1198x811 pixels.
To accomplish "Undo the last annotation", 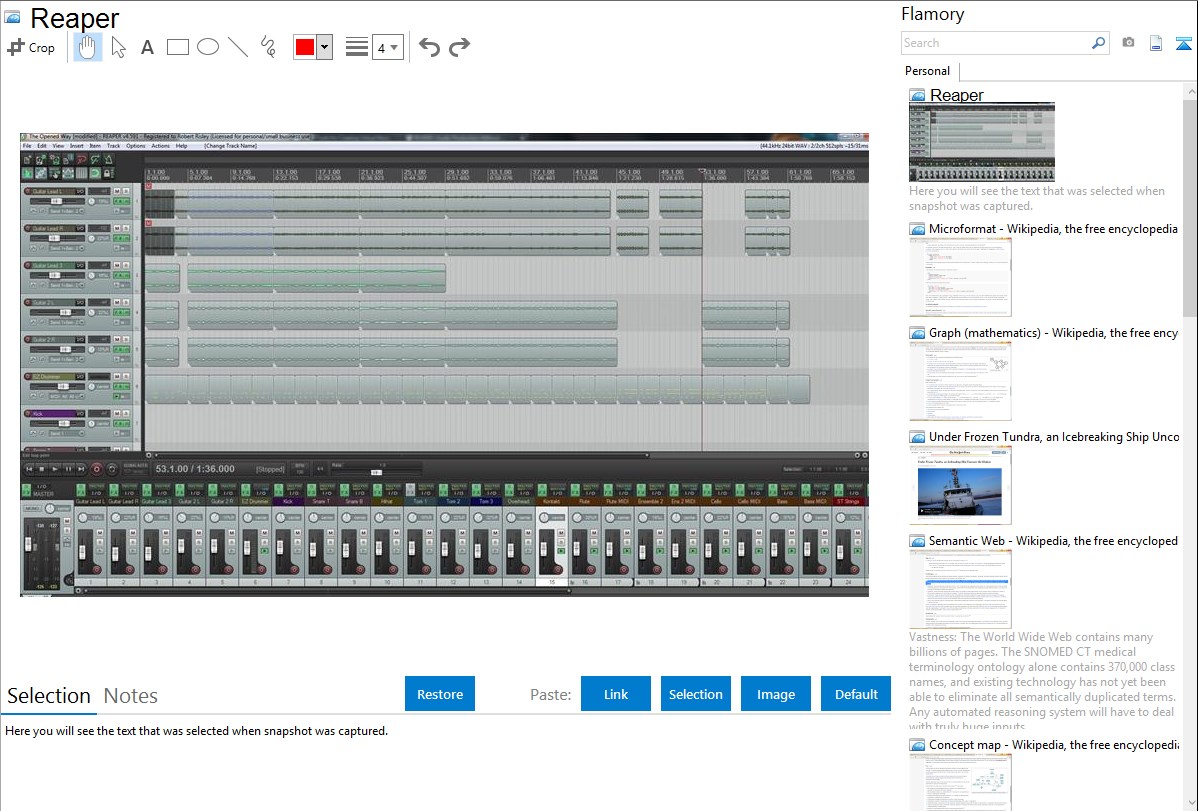I will click(429, 47).
